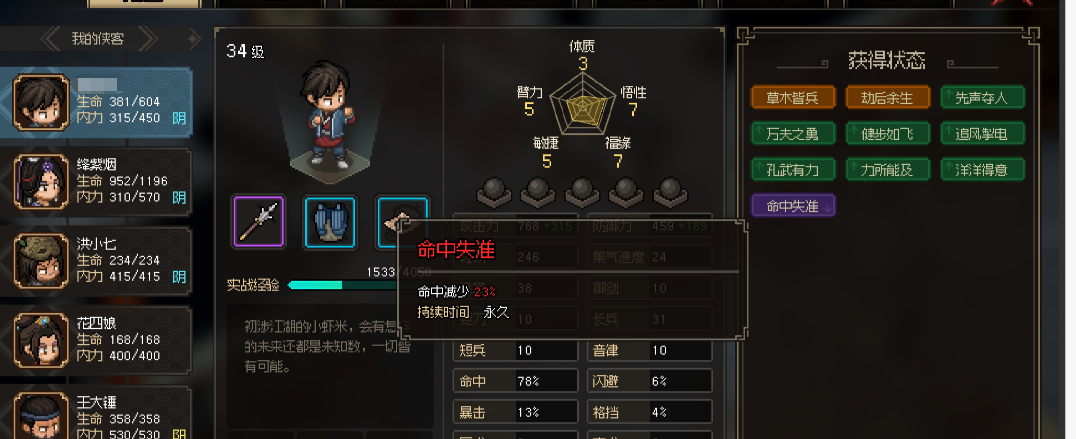Screen dimensions: 1076x439
Task: Click the first empty orb socket
Action: (493, 192)
